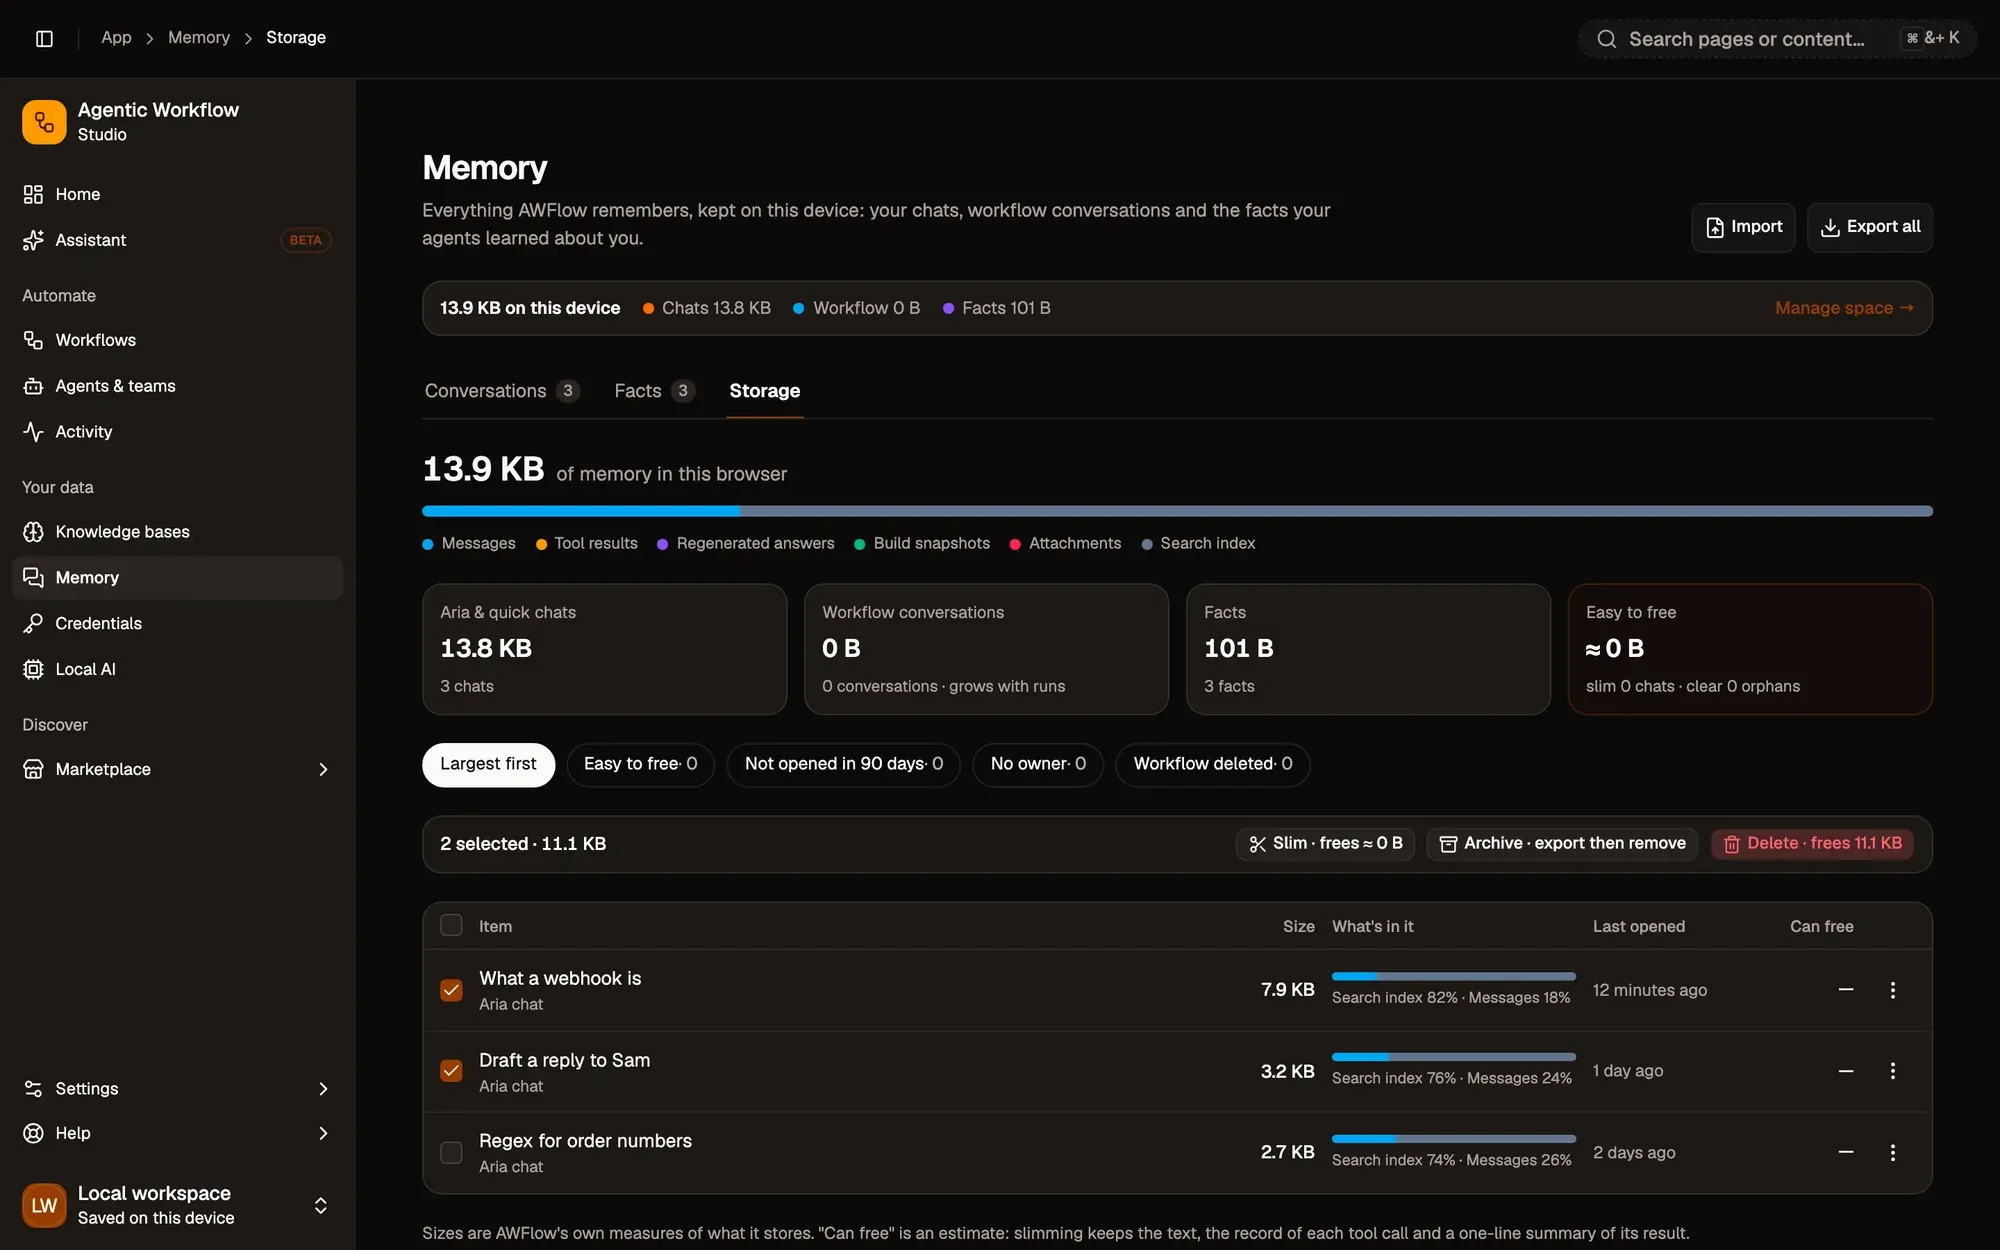This screenshot has width=2000, height=1250.
Task: Uncheck the Draft a reply to Sam row
Action: 451,1071
